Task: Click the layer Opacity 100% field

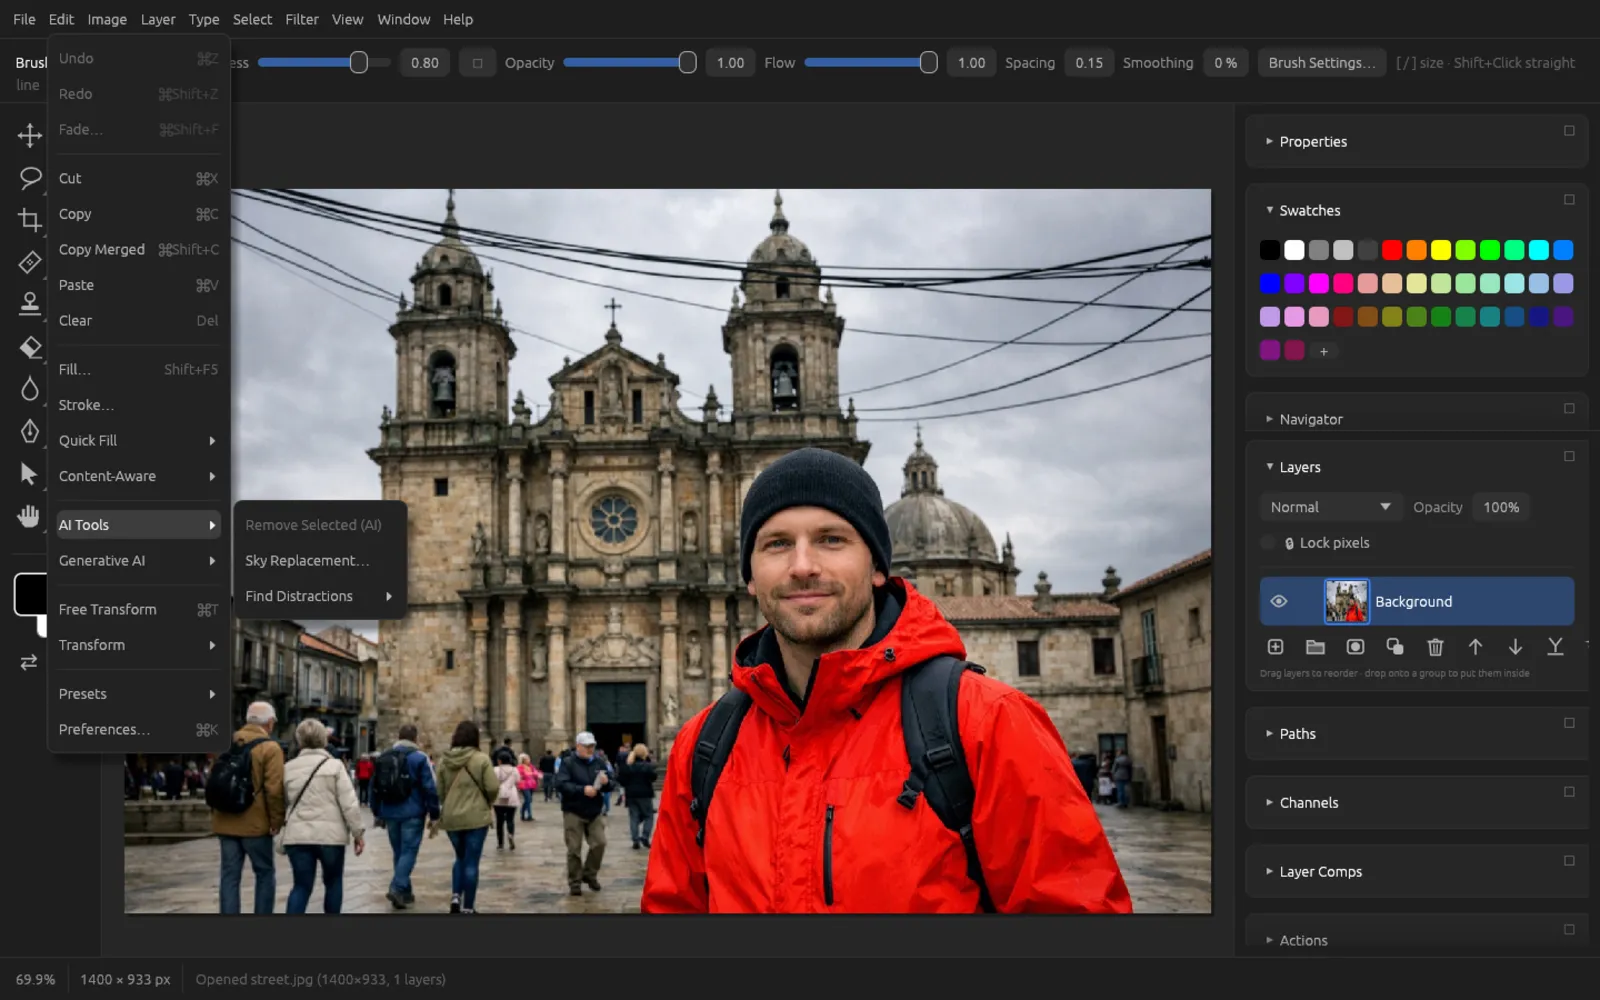Action: pyautogui.click(x=1500, y=507)
